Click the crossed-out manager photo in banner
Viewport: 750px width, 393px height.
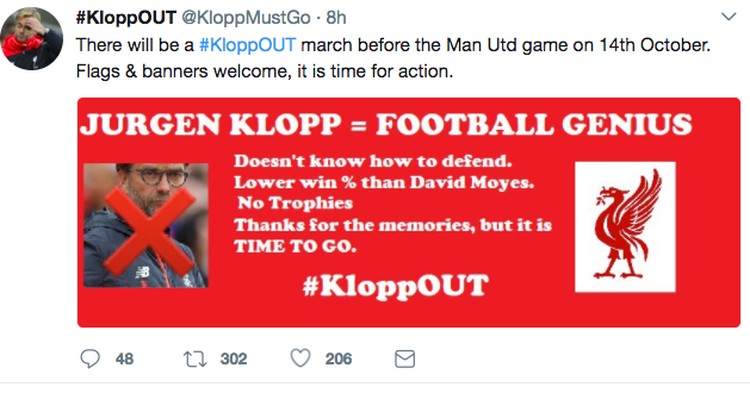point(146,225)
